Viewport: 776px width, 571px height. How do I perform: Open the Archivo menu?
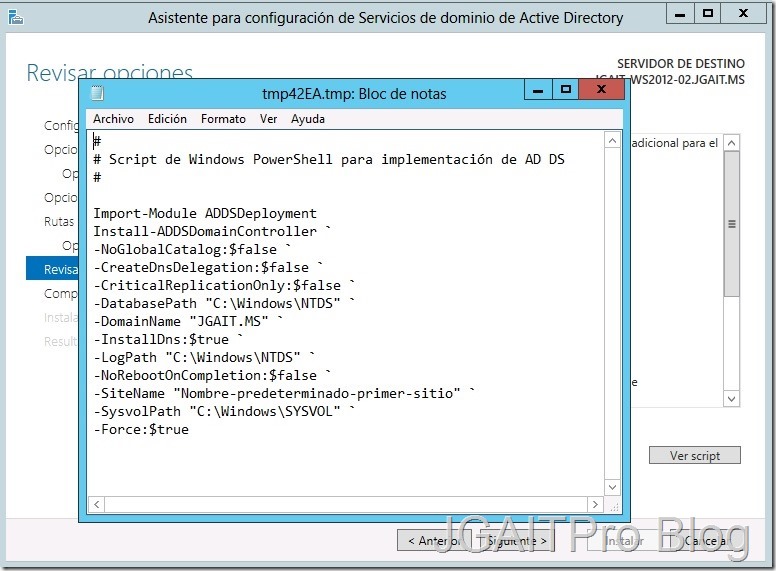point(113,119)
